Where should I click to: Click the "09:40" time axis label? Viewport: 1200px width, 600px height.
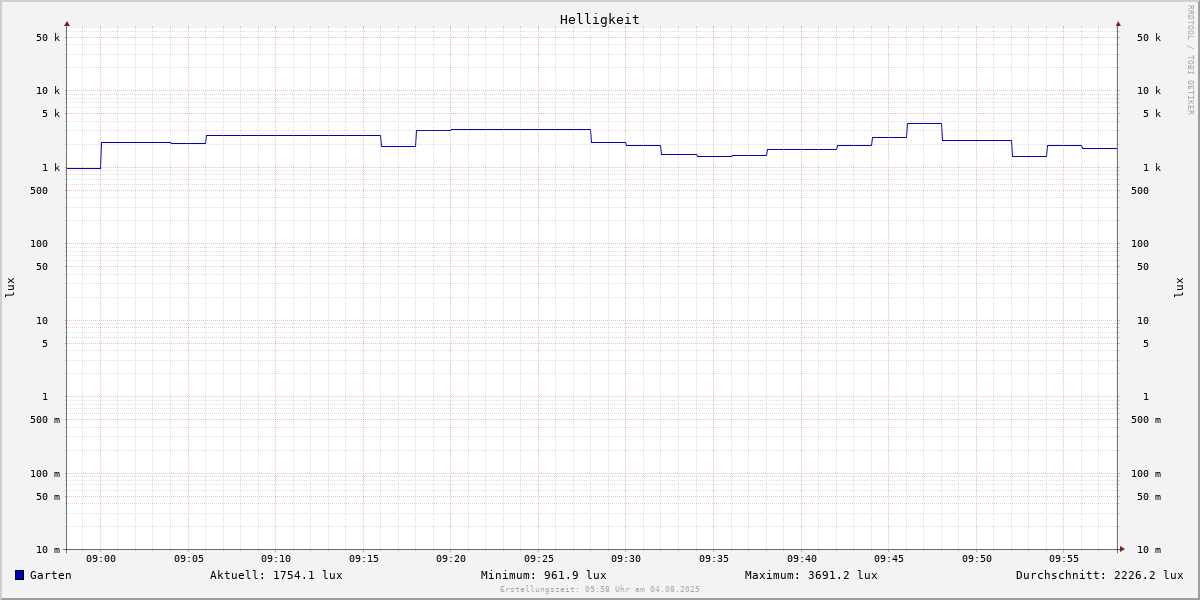(802, 559)
